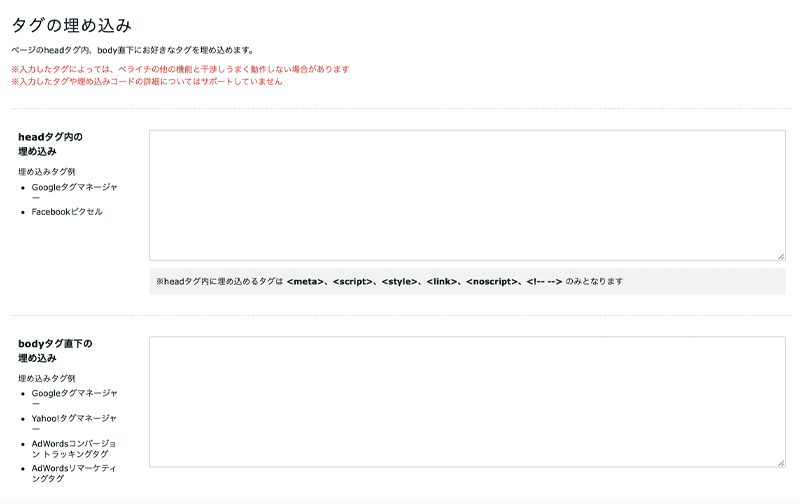
Task: Click AdWordsリマーケティングタグ list item
Action: click(x=74, y=473)
